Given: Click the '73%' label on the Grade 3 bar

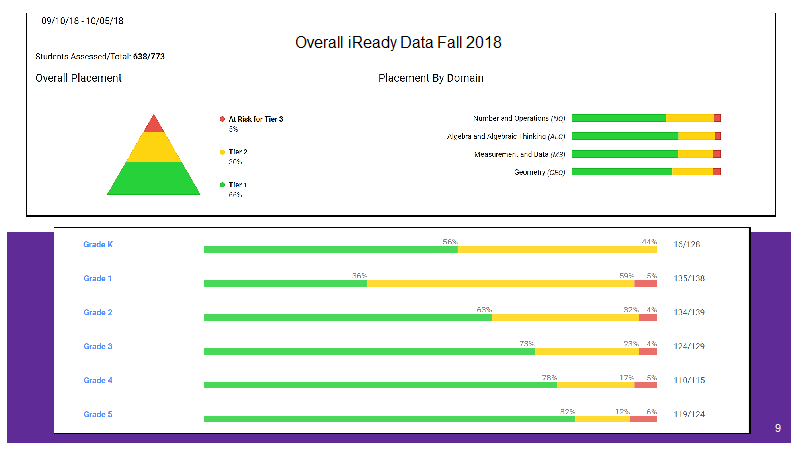Looking at the screenshot, I should point(527,343).
